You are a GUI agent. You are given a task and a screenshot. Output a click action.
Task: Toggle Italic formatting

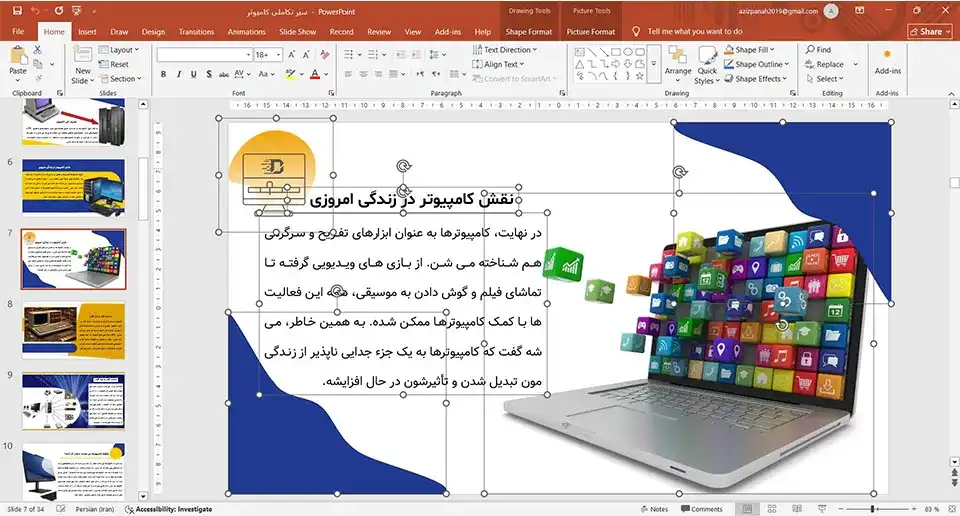coord(178,74)
